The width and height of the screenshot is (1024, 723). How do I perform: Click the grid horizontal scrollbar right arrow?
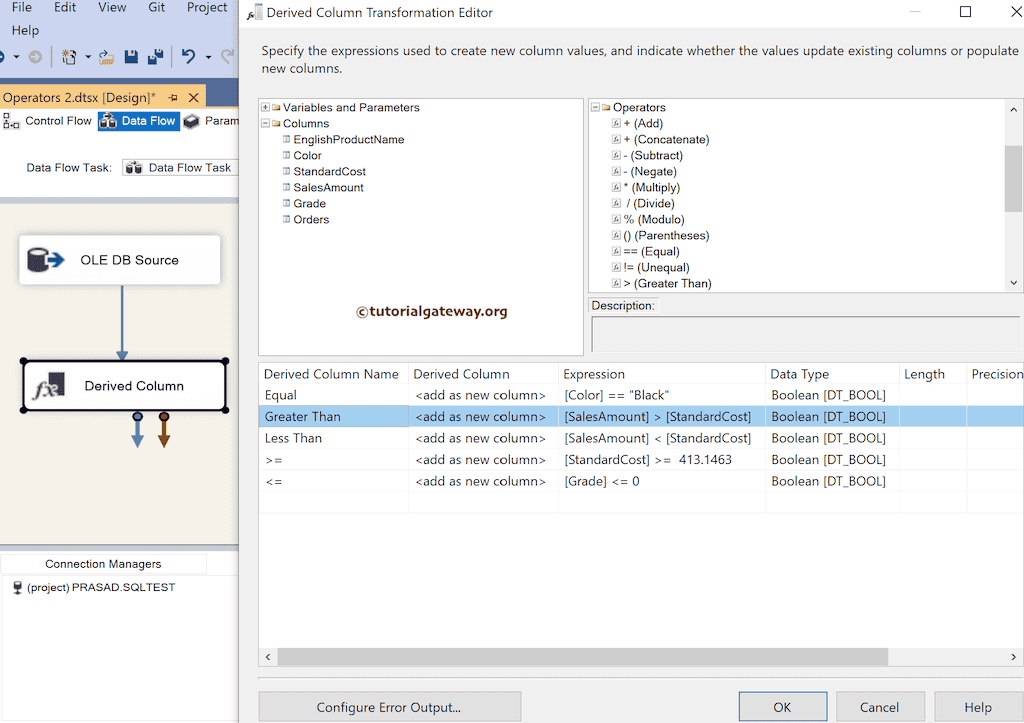pos(1014,657)
